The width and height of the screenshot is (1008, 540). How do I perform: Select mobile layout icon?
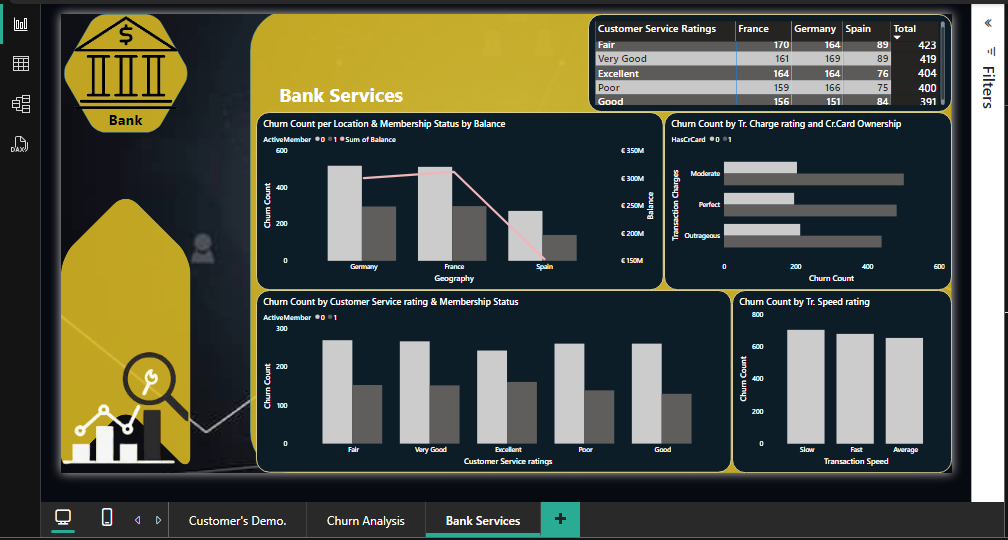coord(107,518)
